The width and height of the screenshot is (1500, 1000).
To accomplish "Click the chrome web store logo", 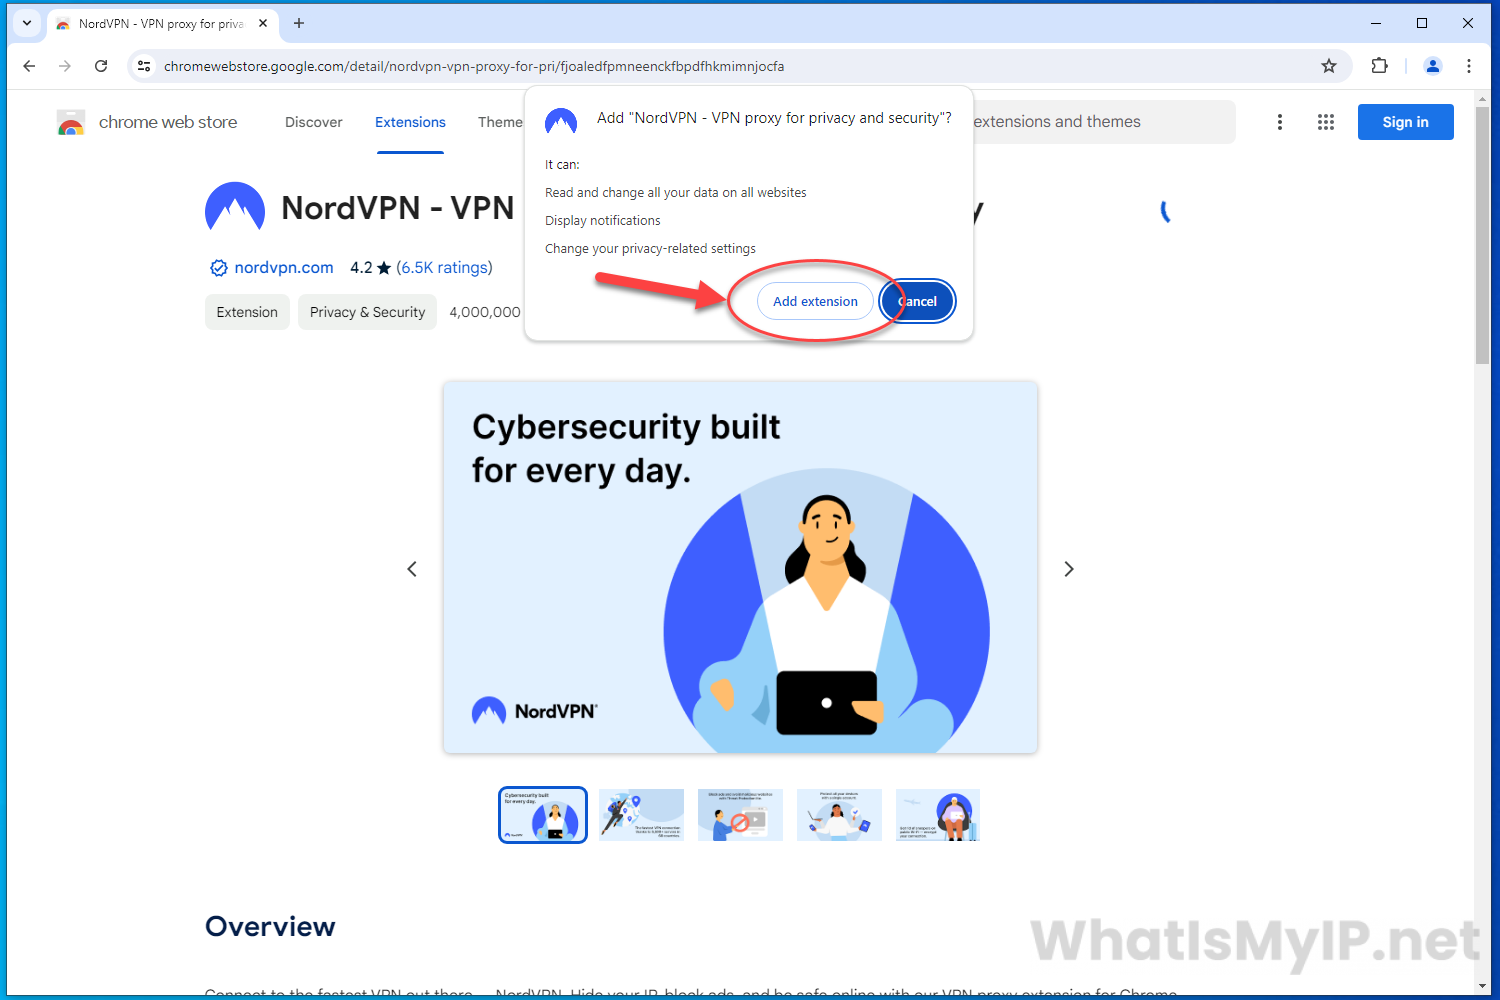I will point(148,122).
